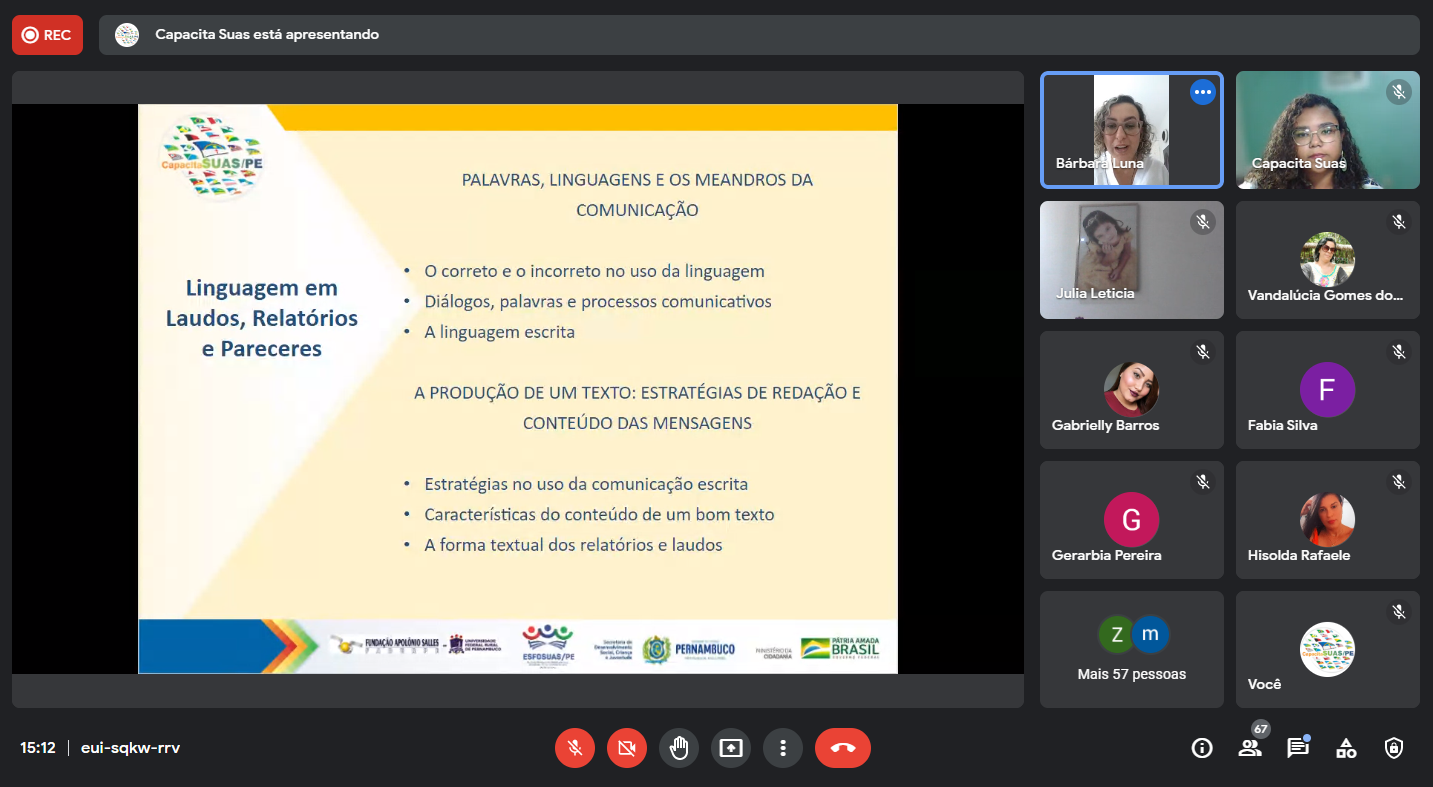Hang up with the red leave call button
Screen dimensions: 1433x787
point(842,748)
